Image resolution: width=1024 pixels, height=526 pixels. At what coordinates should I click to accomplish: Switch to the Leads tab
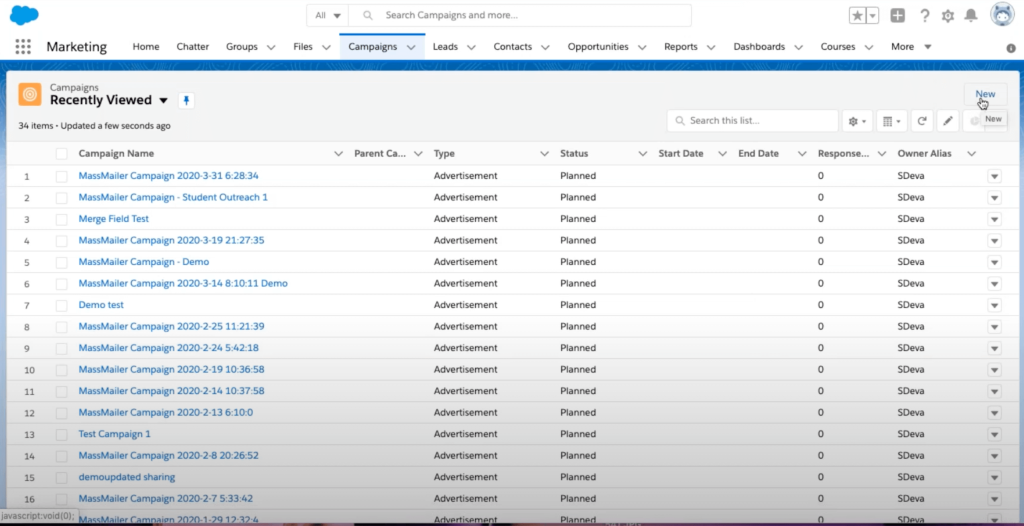click(445, 47)
